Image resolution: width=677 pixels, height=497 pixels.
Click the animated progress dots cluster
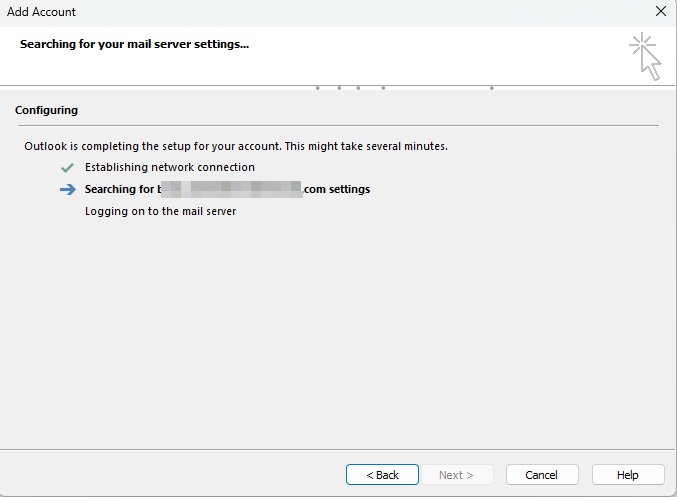tap(350, 88)
